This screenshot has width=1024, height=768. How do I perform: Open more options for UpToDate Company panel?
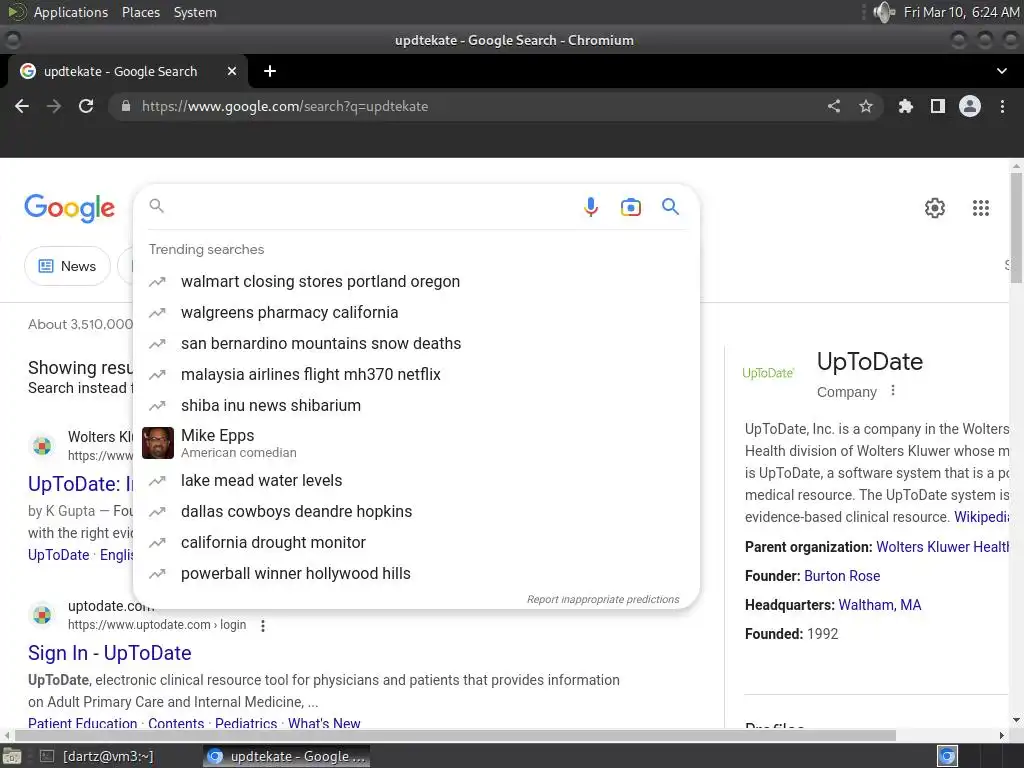pyautogui.click(x=893, y=391)
